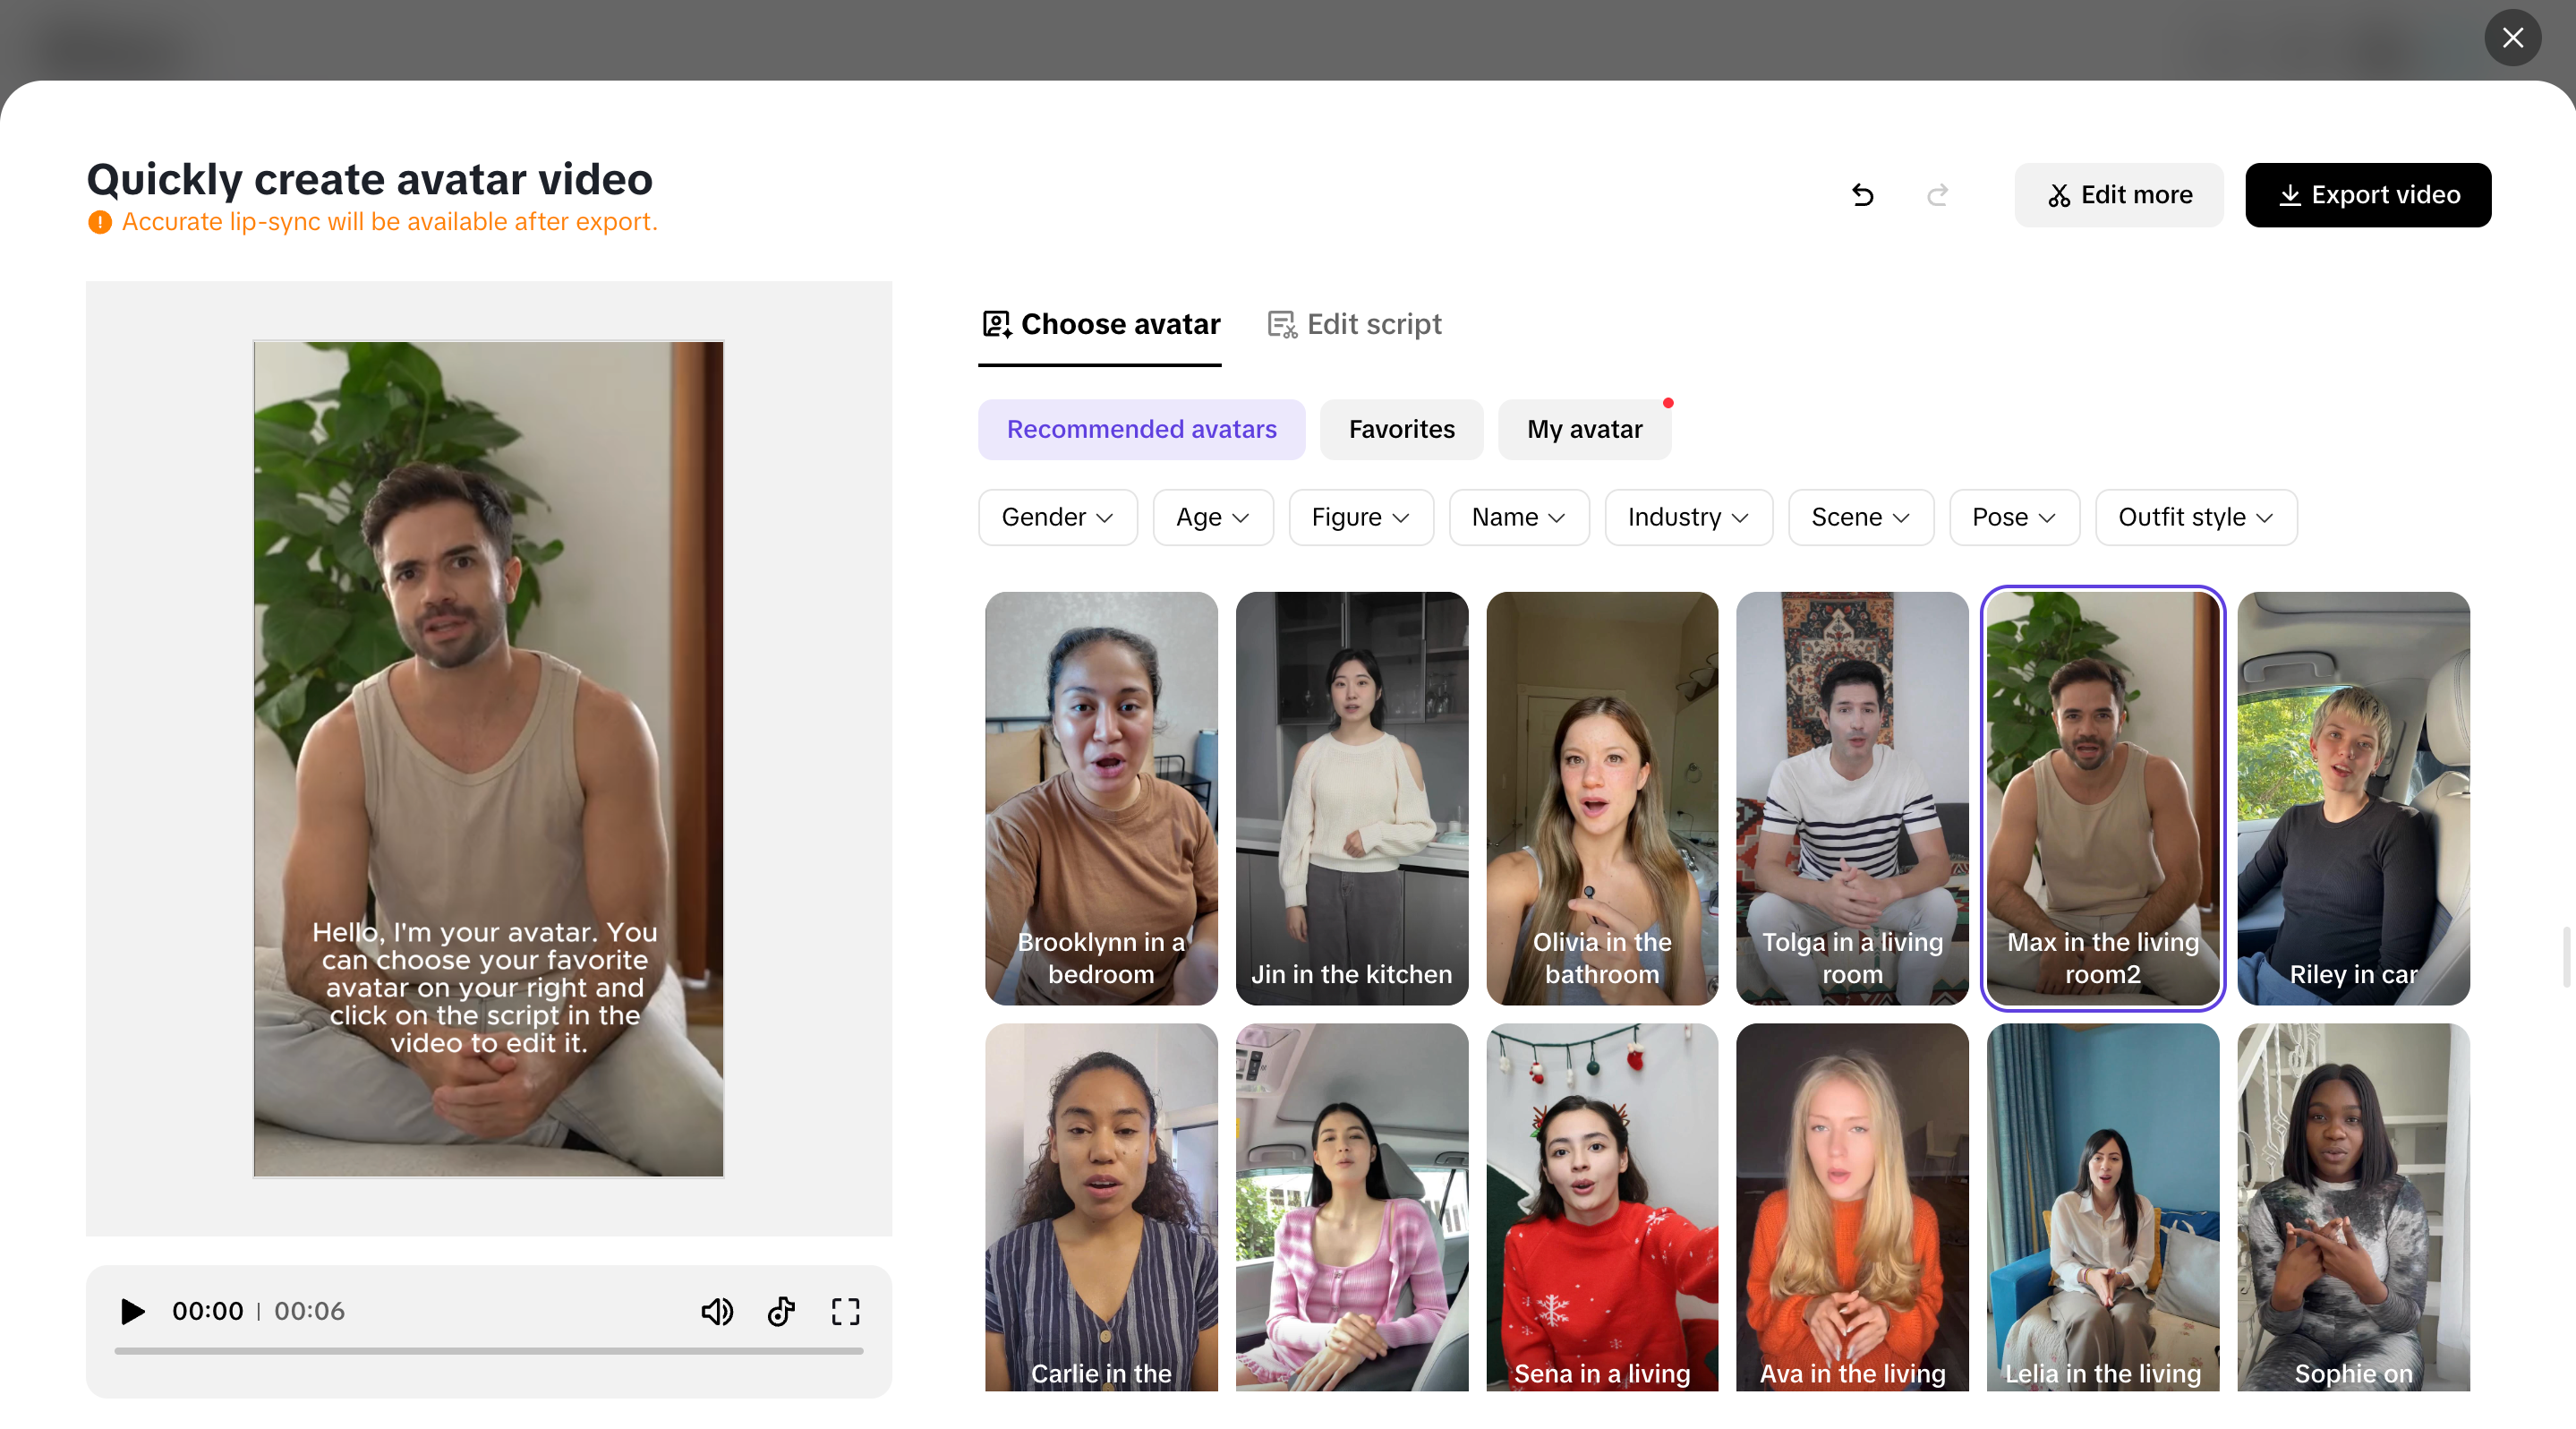Click the undo arrow icon
This screenshot has height=1429, width=2576.
[x=1862, y=195]
